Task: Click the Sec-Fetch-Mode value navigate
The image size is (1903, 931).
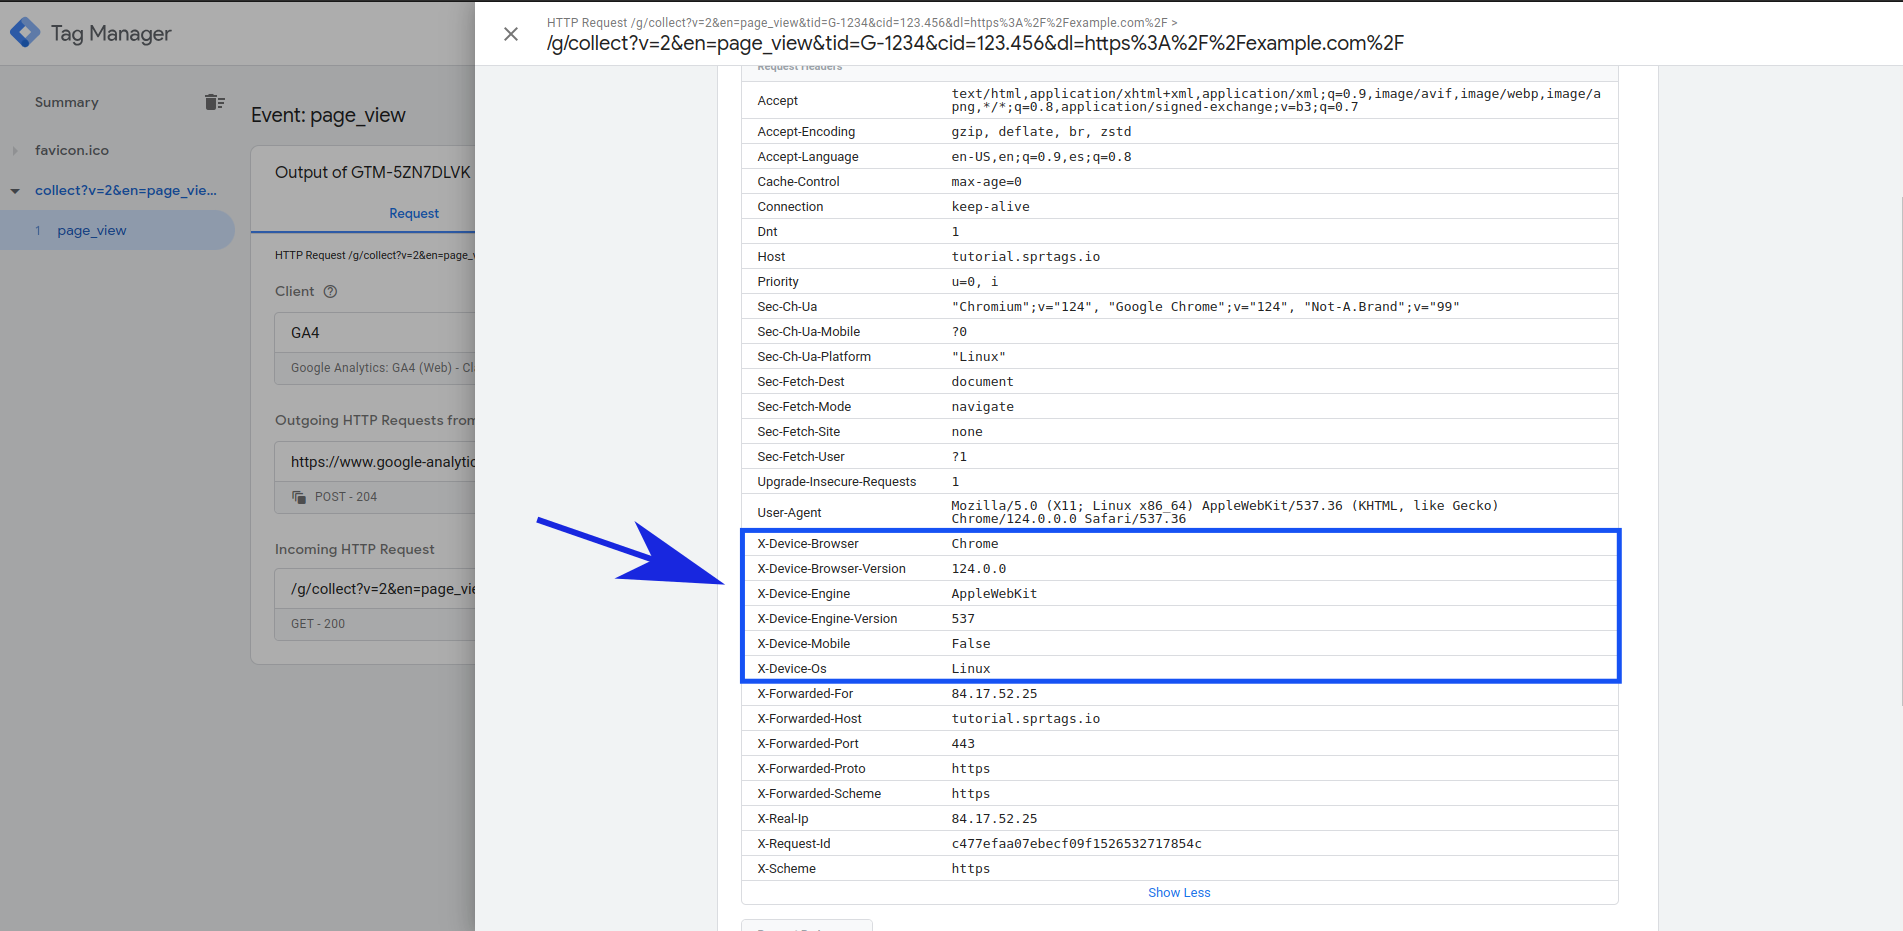Action: pos(982,407)
